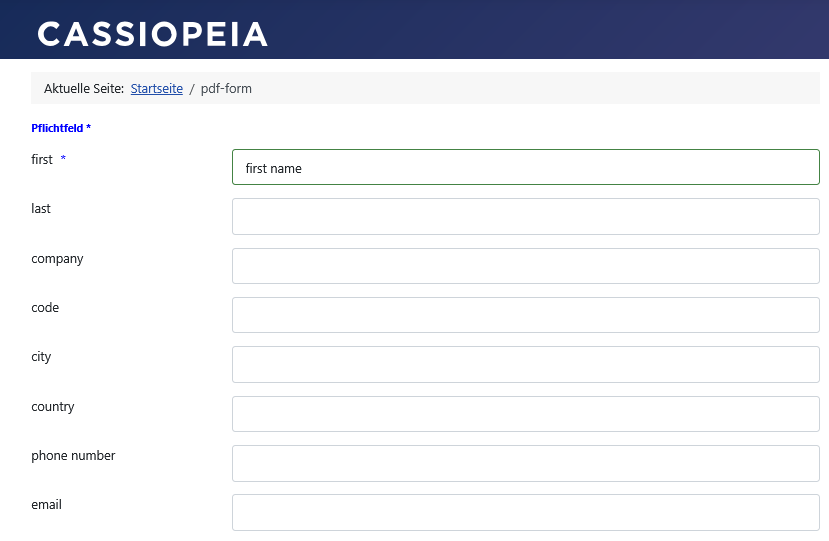Click the pdf-form breadcrumb text

[226, 88]
